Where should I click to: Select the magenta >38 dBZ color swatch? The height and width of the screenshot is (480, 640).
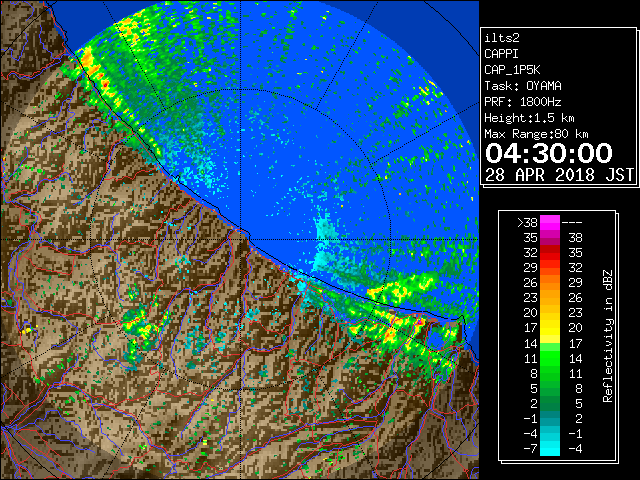550,222
